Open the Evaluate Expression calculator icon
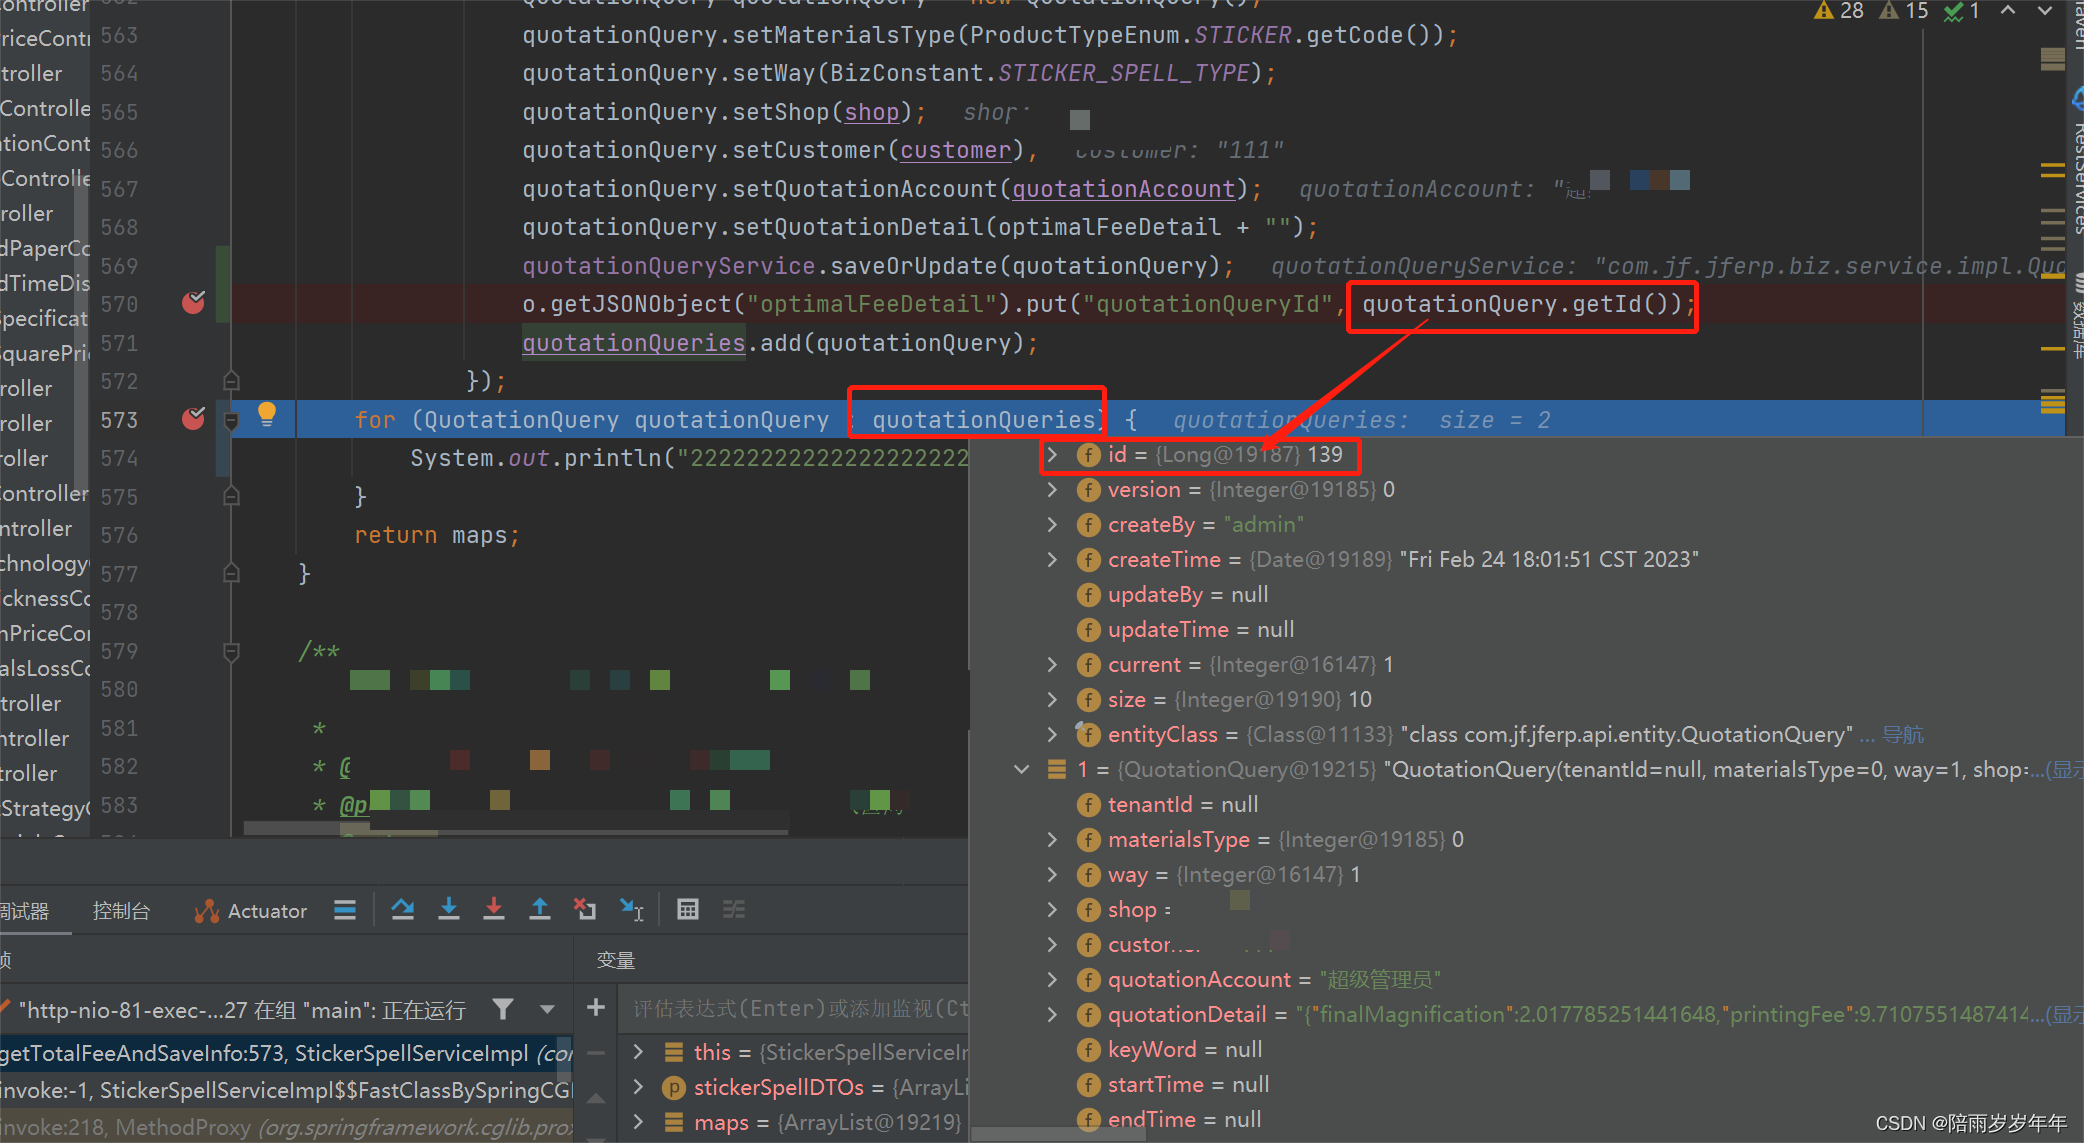The width and height of the screenshot is (2084, 1143). [x=688, y=909]
